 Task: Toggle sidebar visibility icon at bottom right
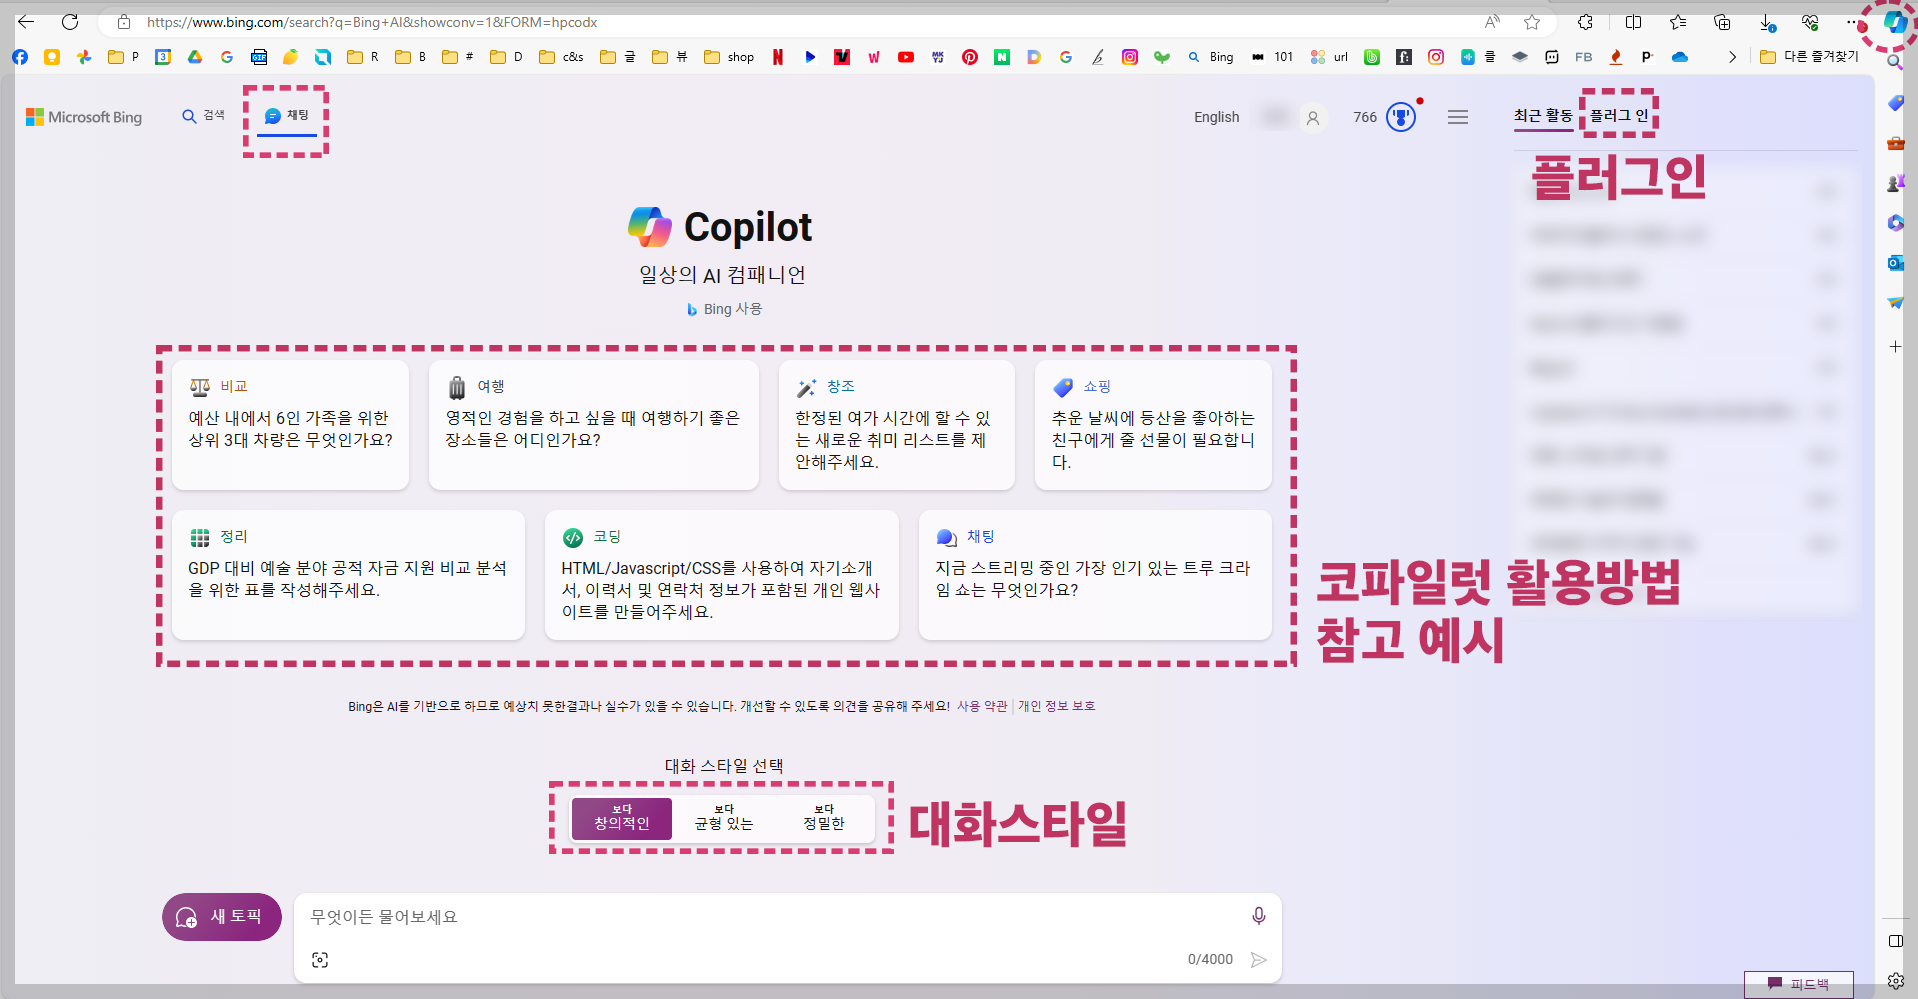pyautogui.click(x=1895, y=941)
